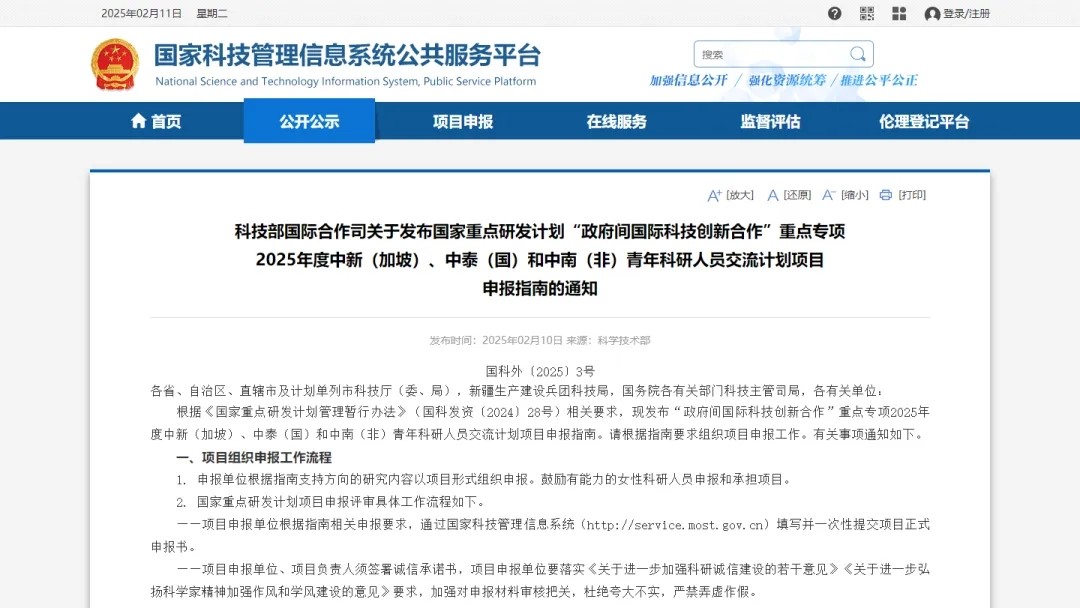Screen dimensions: 1080x608
Task: Click the 星期二 weekday text
Action: click(211, 14)
